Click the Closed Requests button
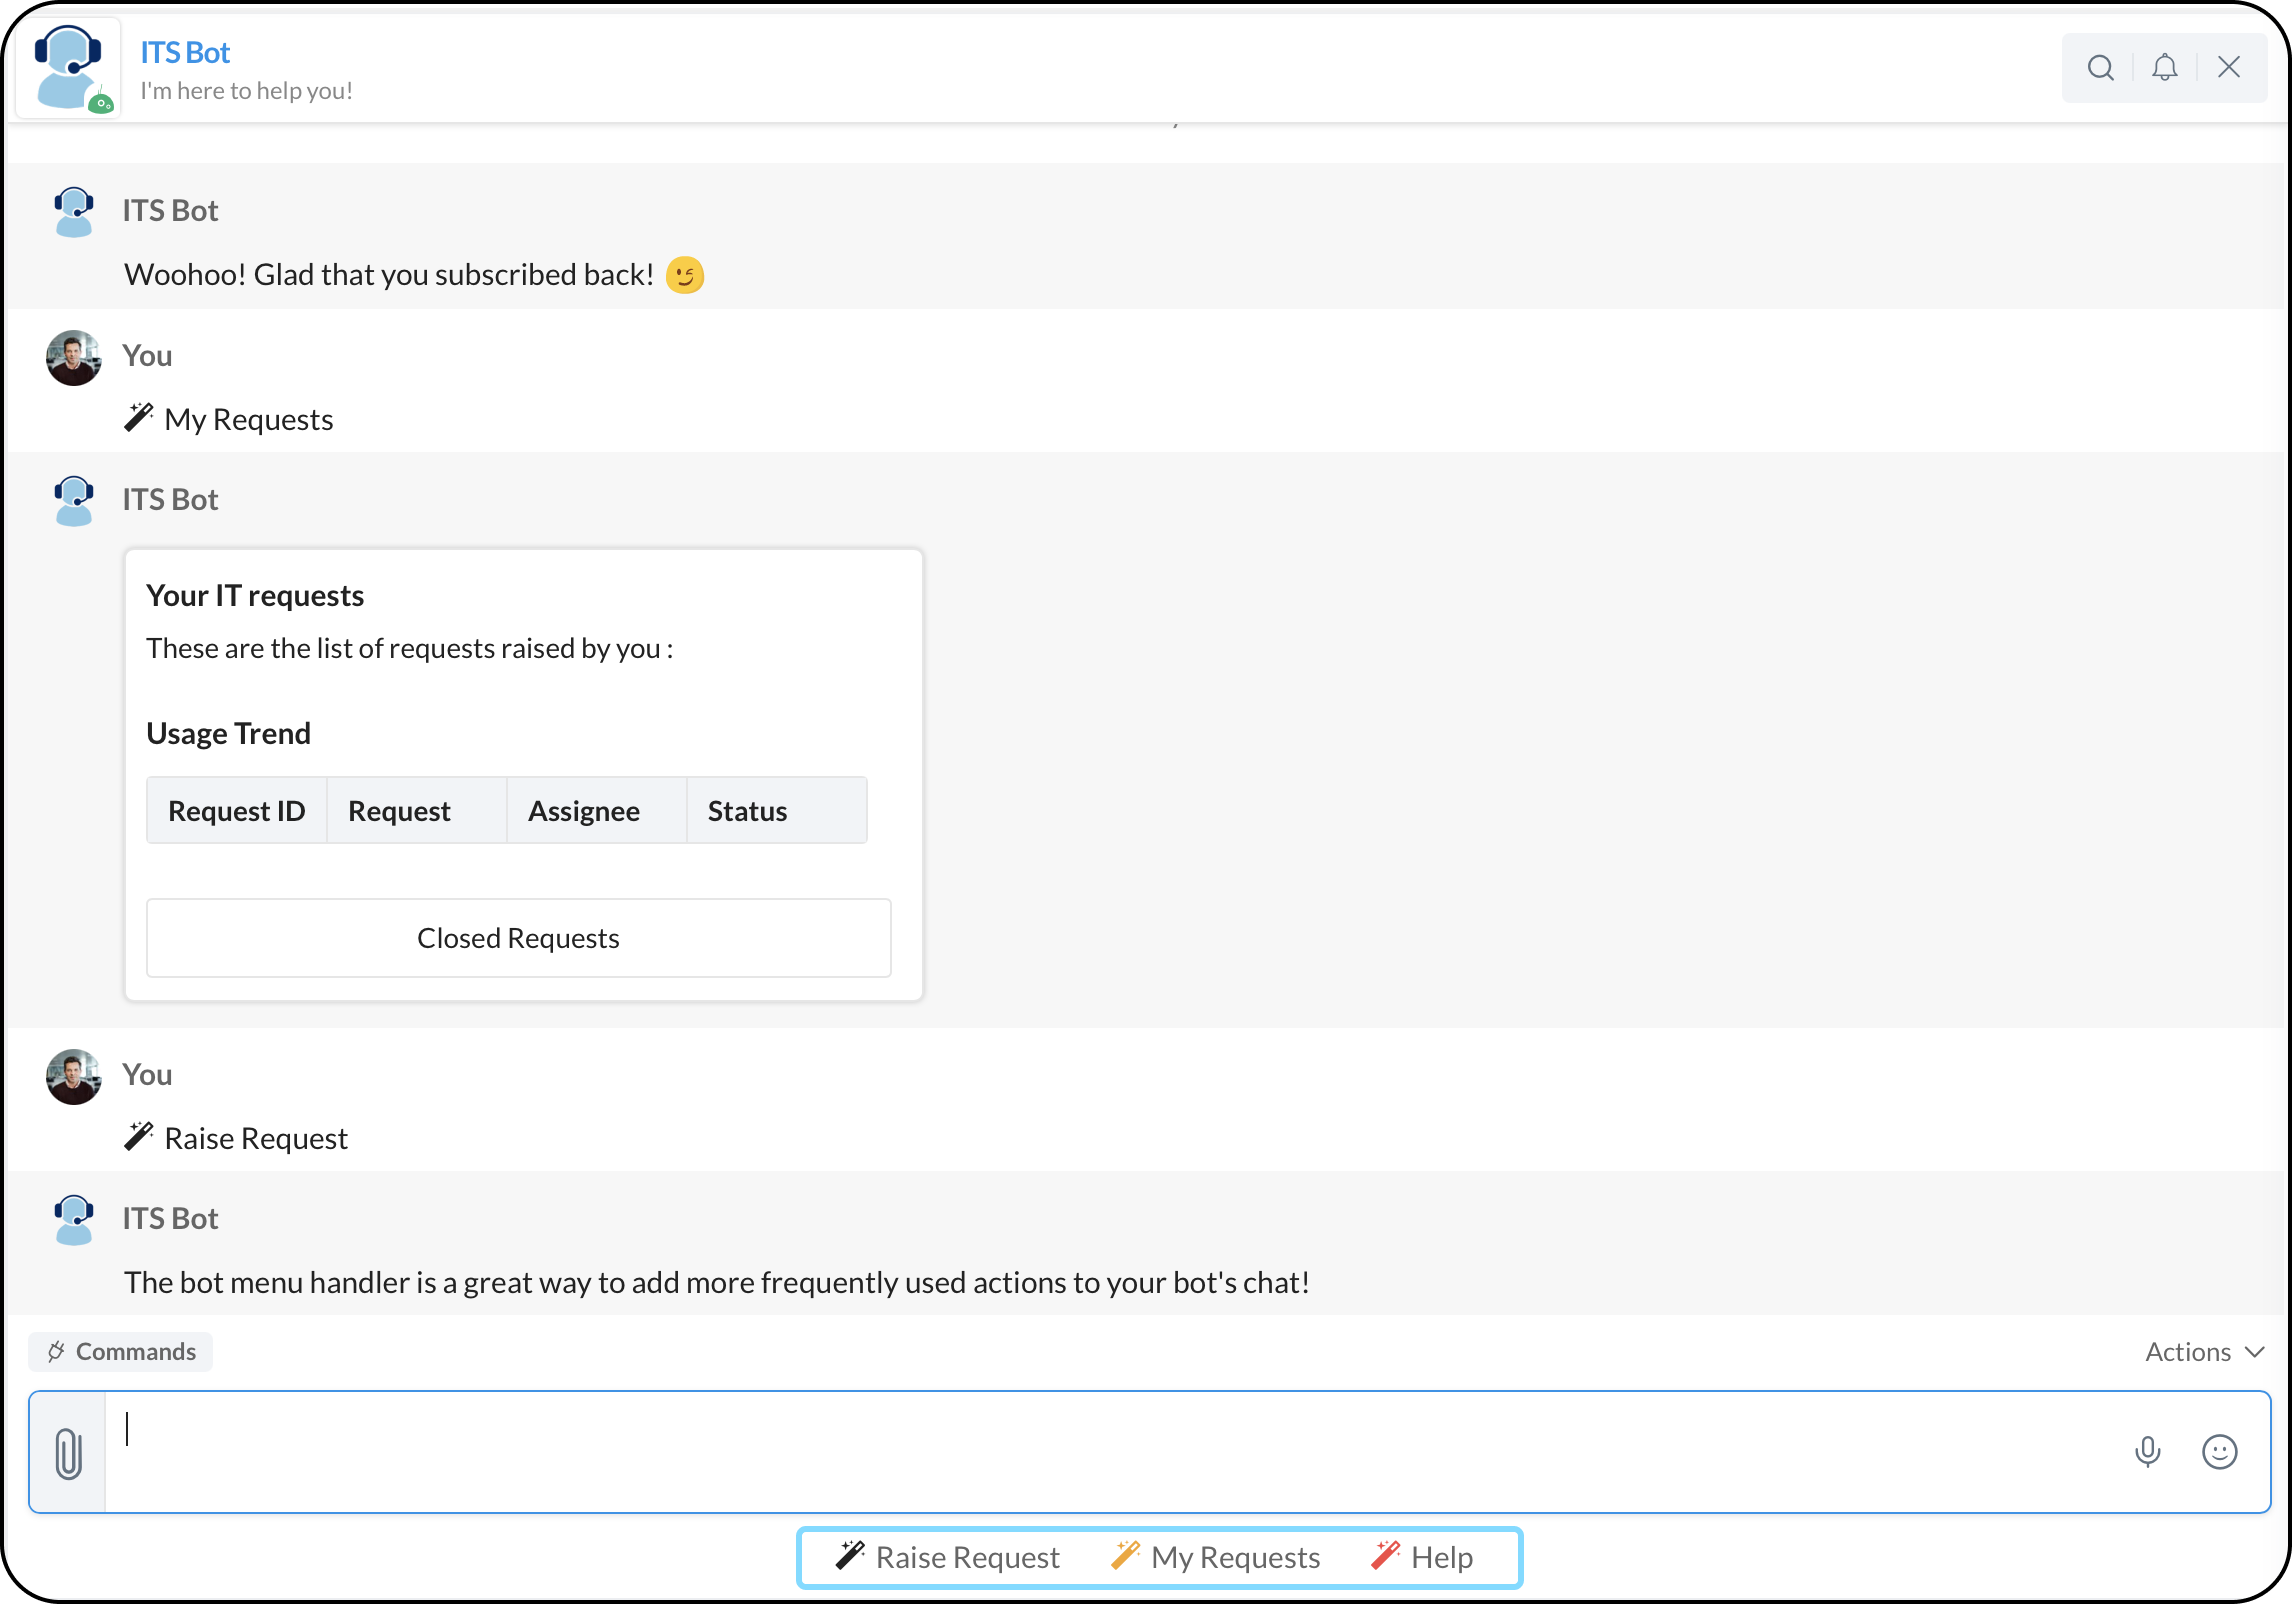This screenshot has height=1604, width=2292. [518, 938]
